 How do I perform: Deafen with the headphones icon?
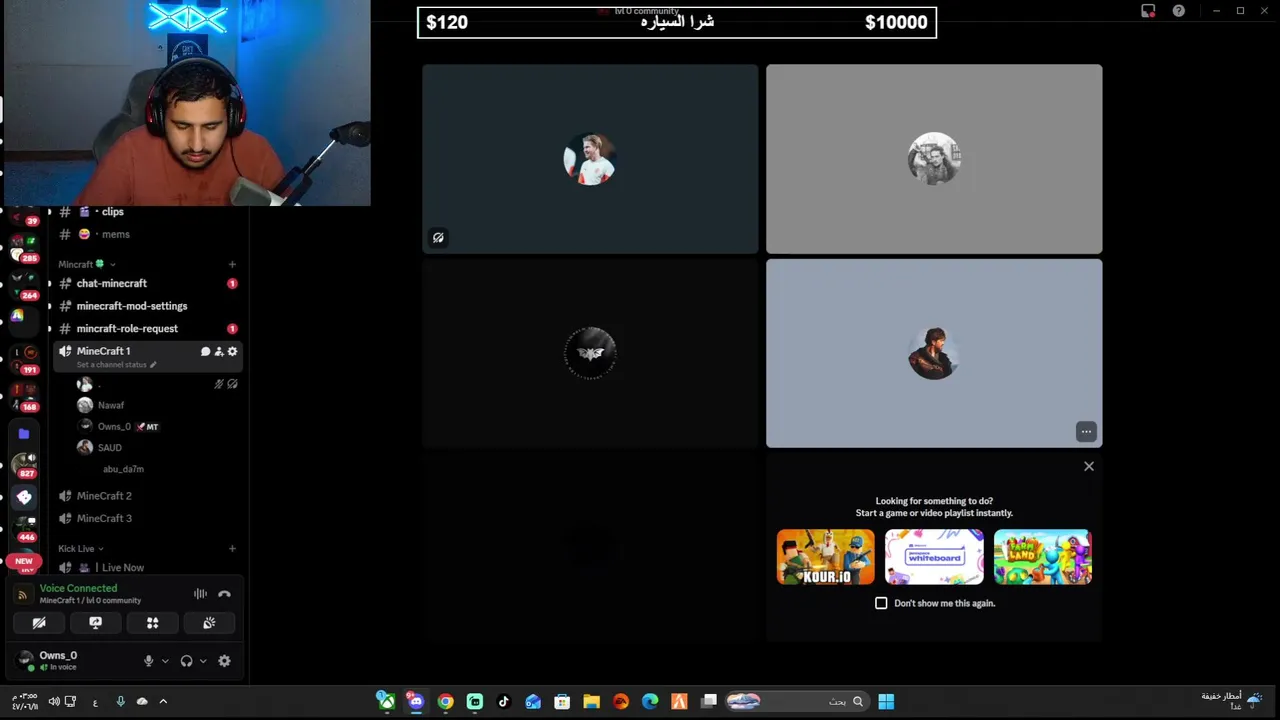point(186,661)
